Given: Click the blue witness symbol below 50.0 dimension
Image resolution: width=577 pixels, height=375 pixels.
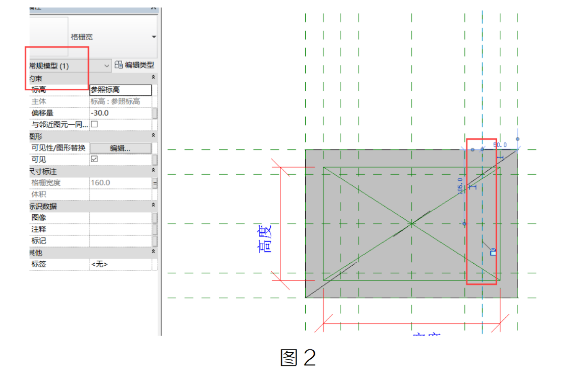Looking at the screenshot, I should [x=500, y=158].
